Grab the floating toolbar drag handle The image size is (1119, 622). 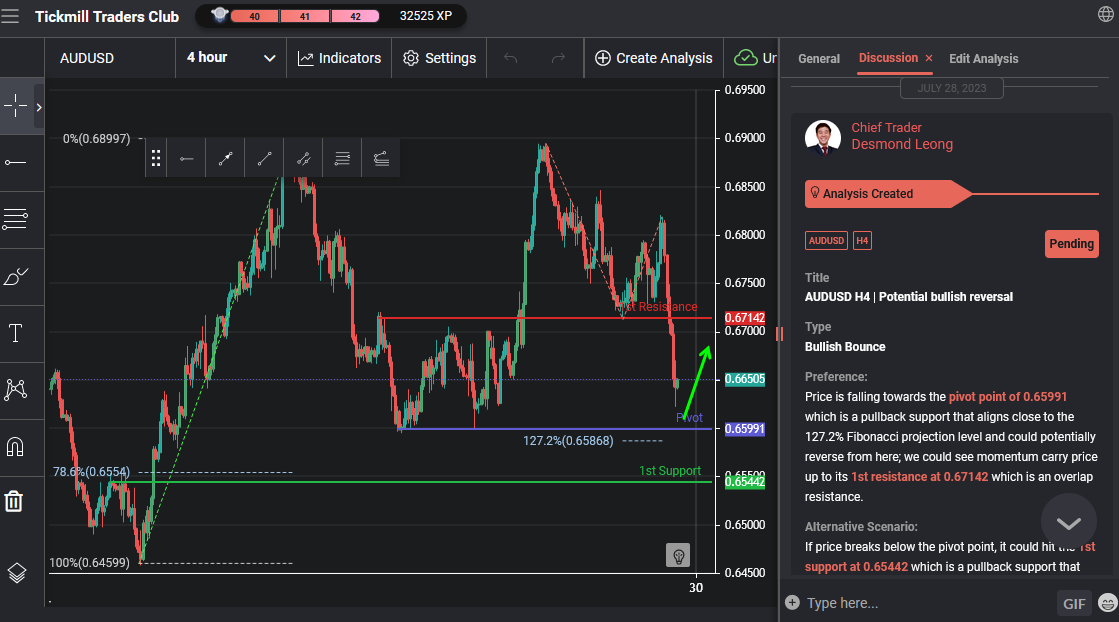[156, 158]
